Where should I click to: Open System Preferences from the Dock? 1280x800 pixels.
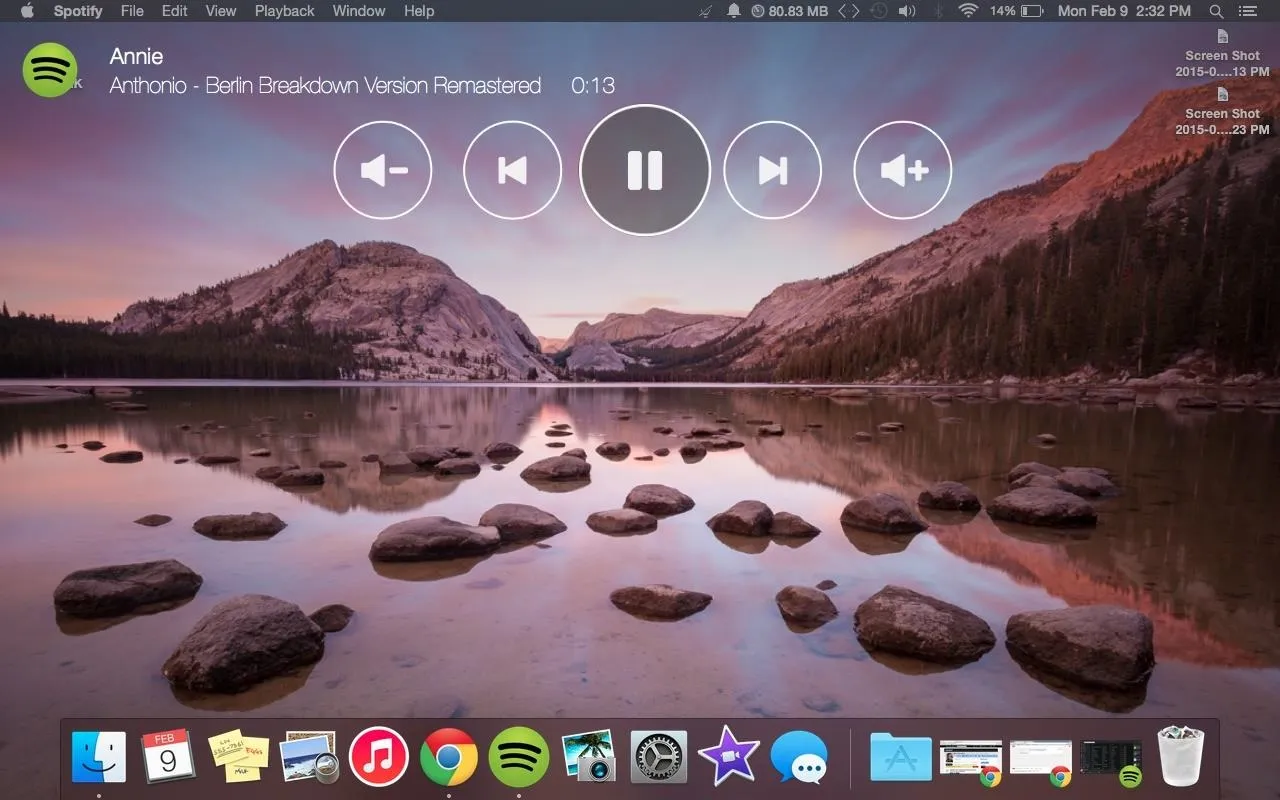click(x=658, y=757)
